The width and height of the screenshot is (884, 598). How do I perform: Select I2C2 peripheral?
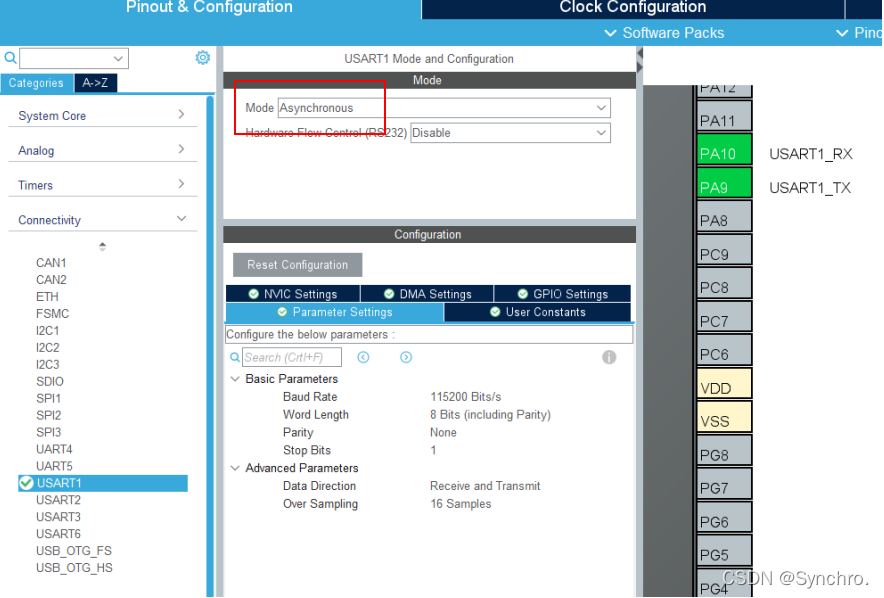coord(48,347)
